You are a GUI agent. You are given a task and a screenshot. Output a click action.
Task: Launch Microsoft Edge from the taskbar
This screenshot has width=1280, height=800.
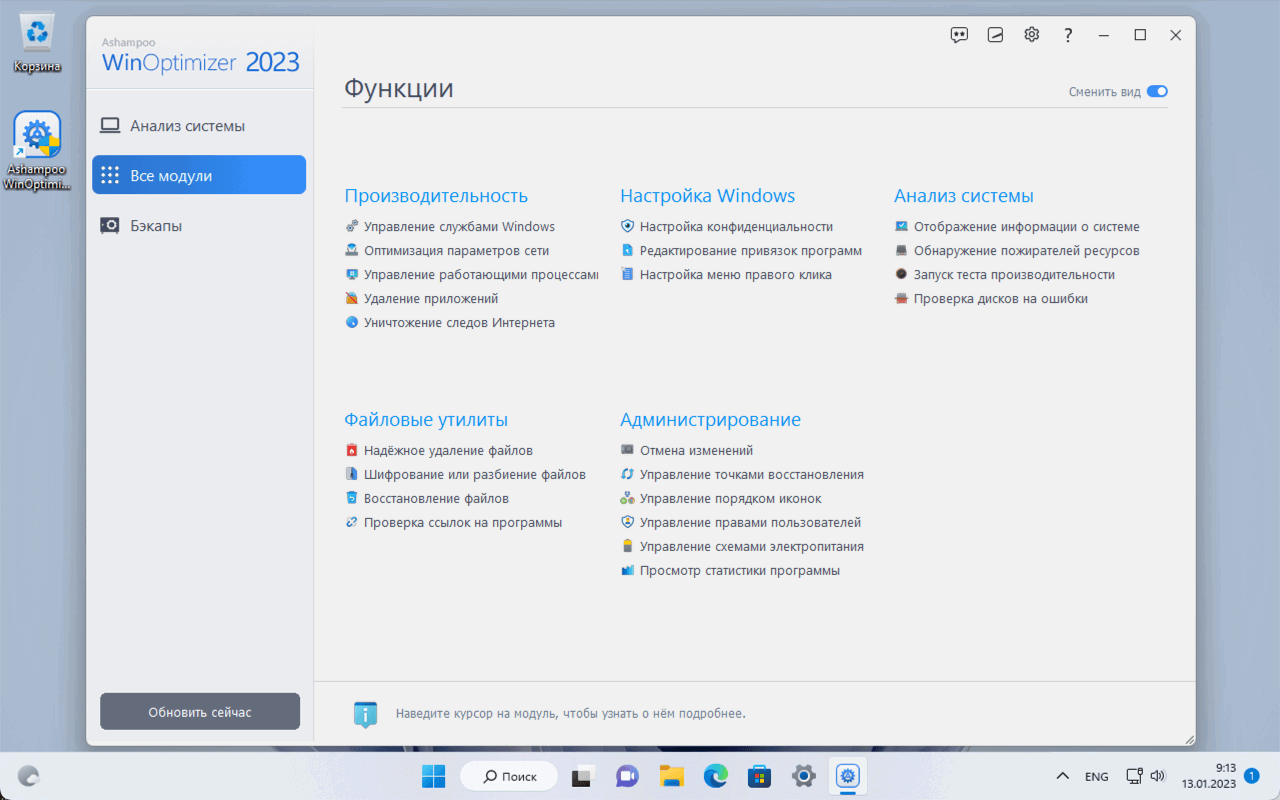(x=715, y=776)
